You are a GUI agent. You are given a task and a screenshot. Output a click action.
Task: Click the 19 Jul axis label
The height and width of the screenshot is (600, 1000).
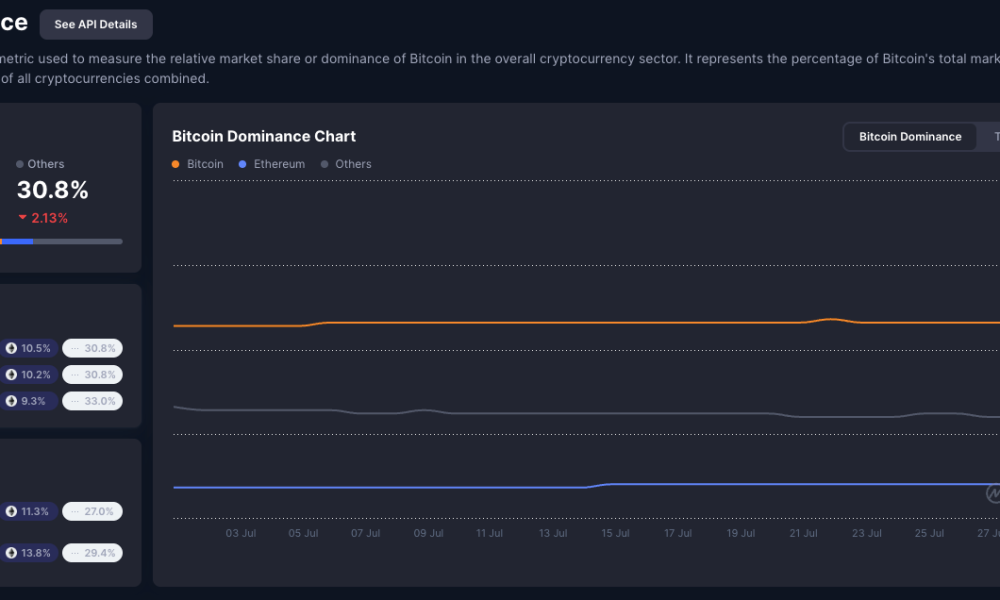740,533
